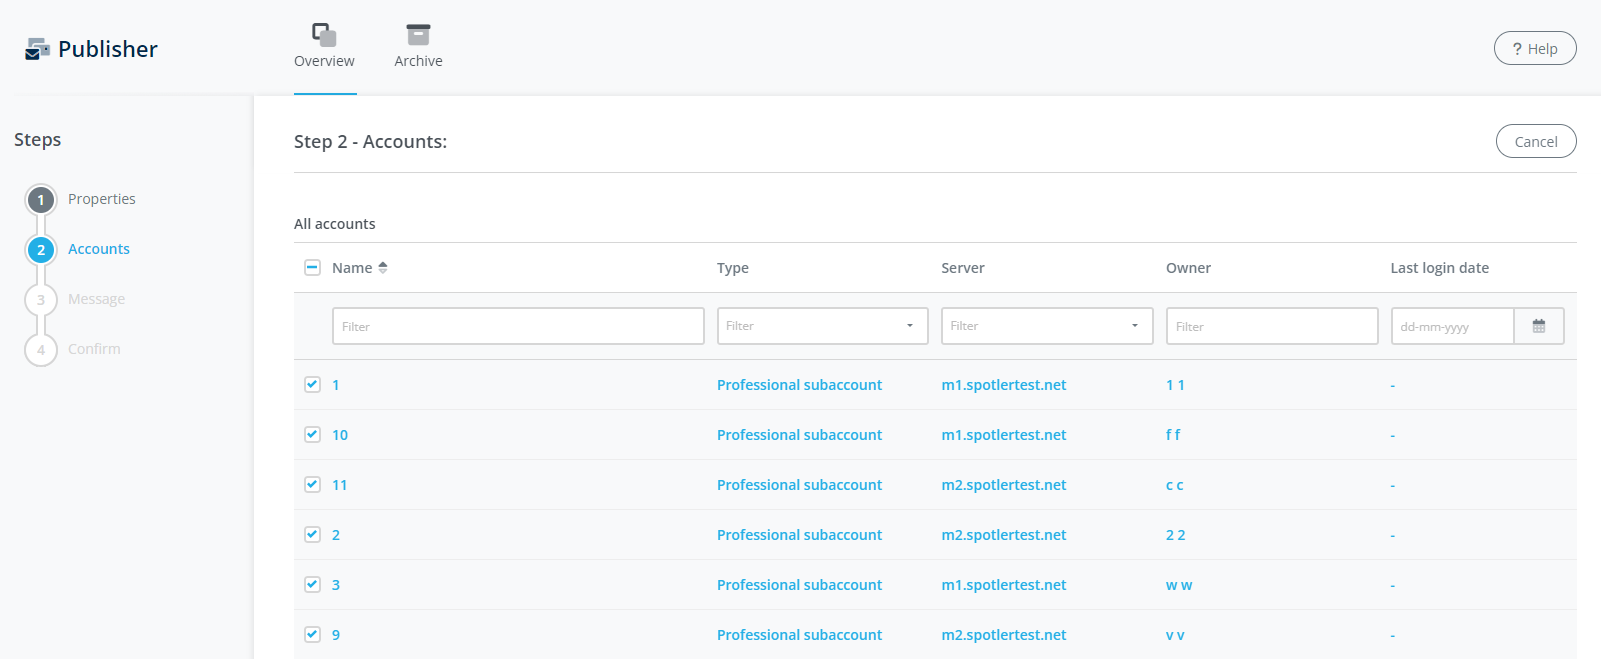This screenshot has width=1601, height=659.
Task: Click the step 4 circle
Action: [x=41, y=350]
